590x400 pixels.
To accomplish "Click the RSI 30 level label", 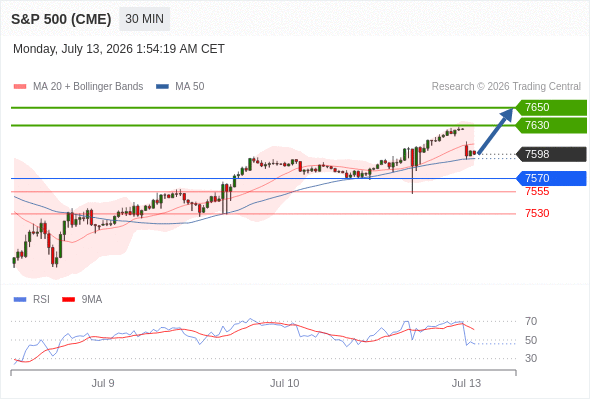I will coord(531,358).
